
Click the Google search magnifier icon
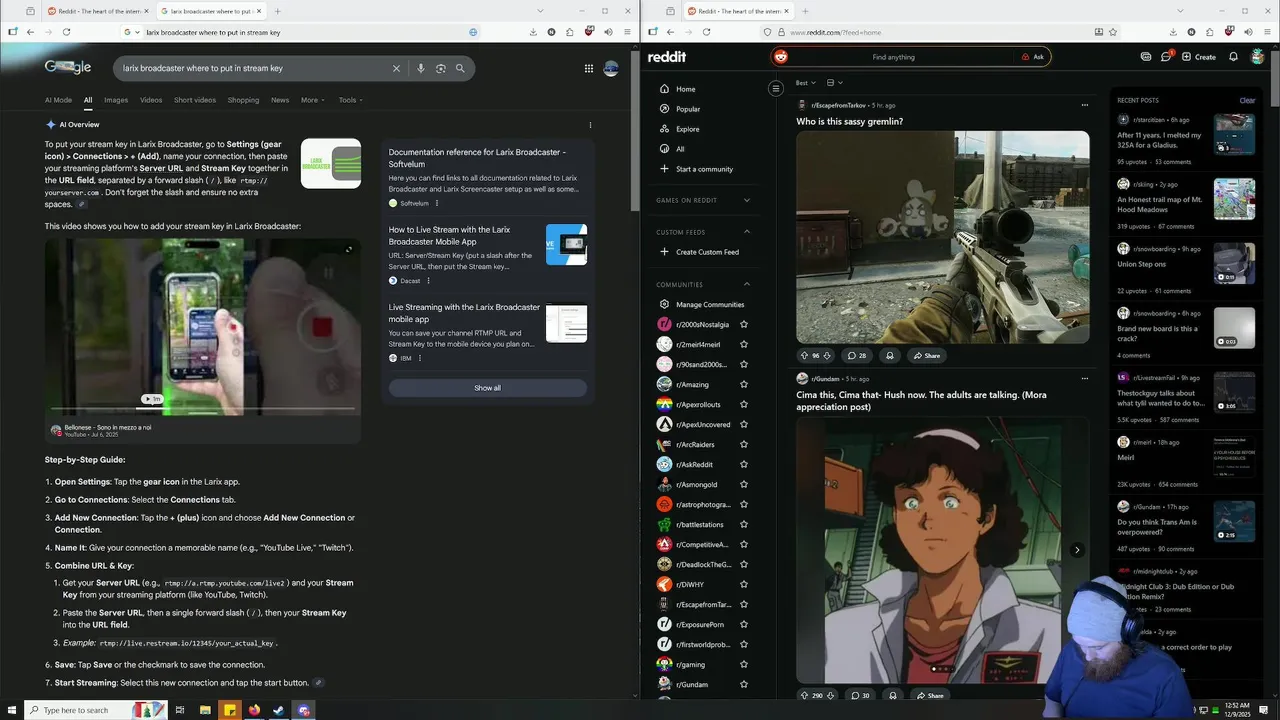click(x=460, y=69)
